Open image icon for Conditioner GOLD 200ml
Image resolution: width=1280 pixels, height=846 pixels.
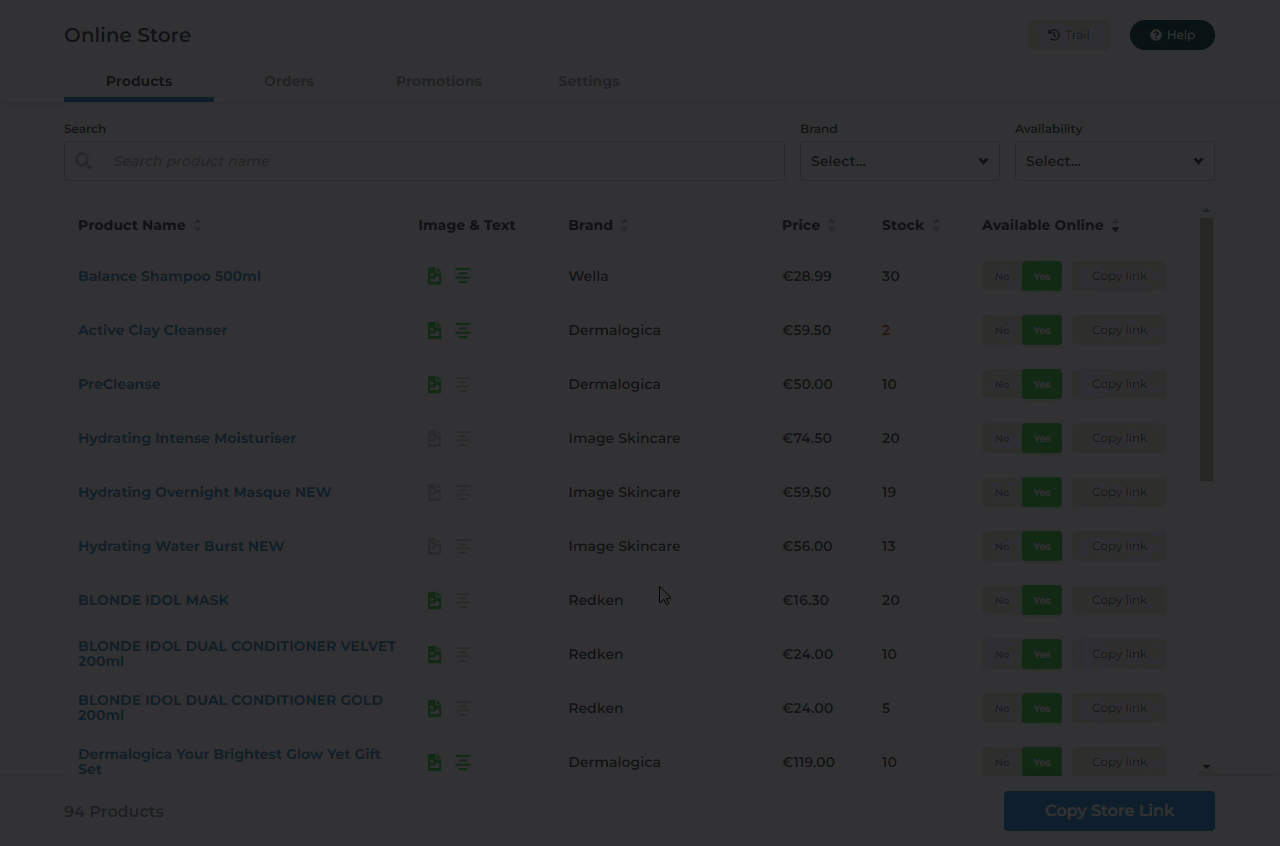point(434,708)
